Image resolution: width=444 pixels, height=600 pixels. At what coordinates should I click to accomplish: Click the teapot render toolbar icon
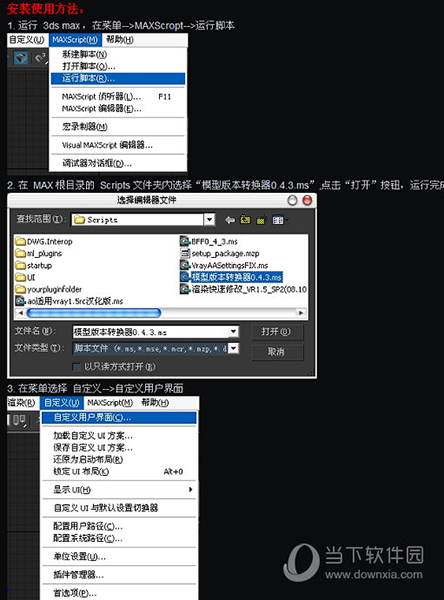21,58
